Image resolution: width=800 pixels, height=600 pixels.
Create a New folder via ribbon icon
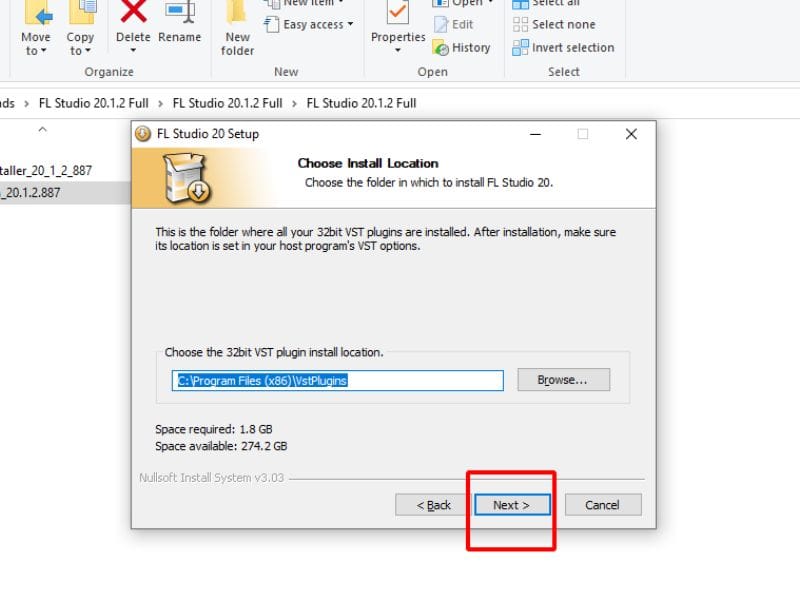[237, 12]
